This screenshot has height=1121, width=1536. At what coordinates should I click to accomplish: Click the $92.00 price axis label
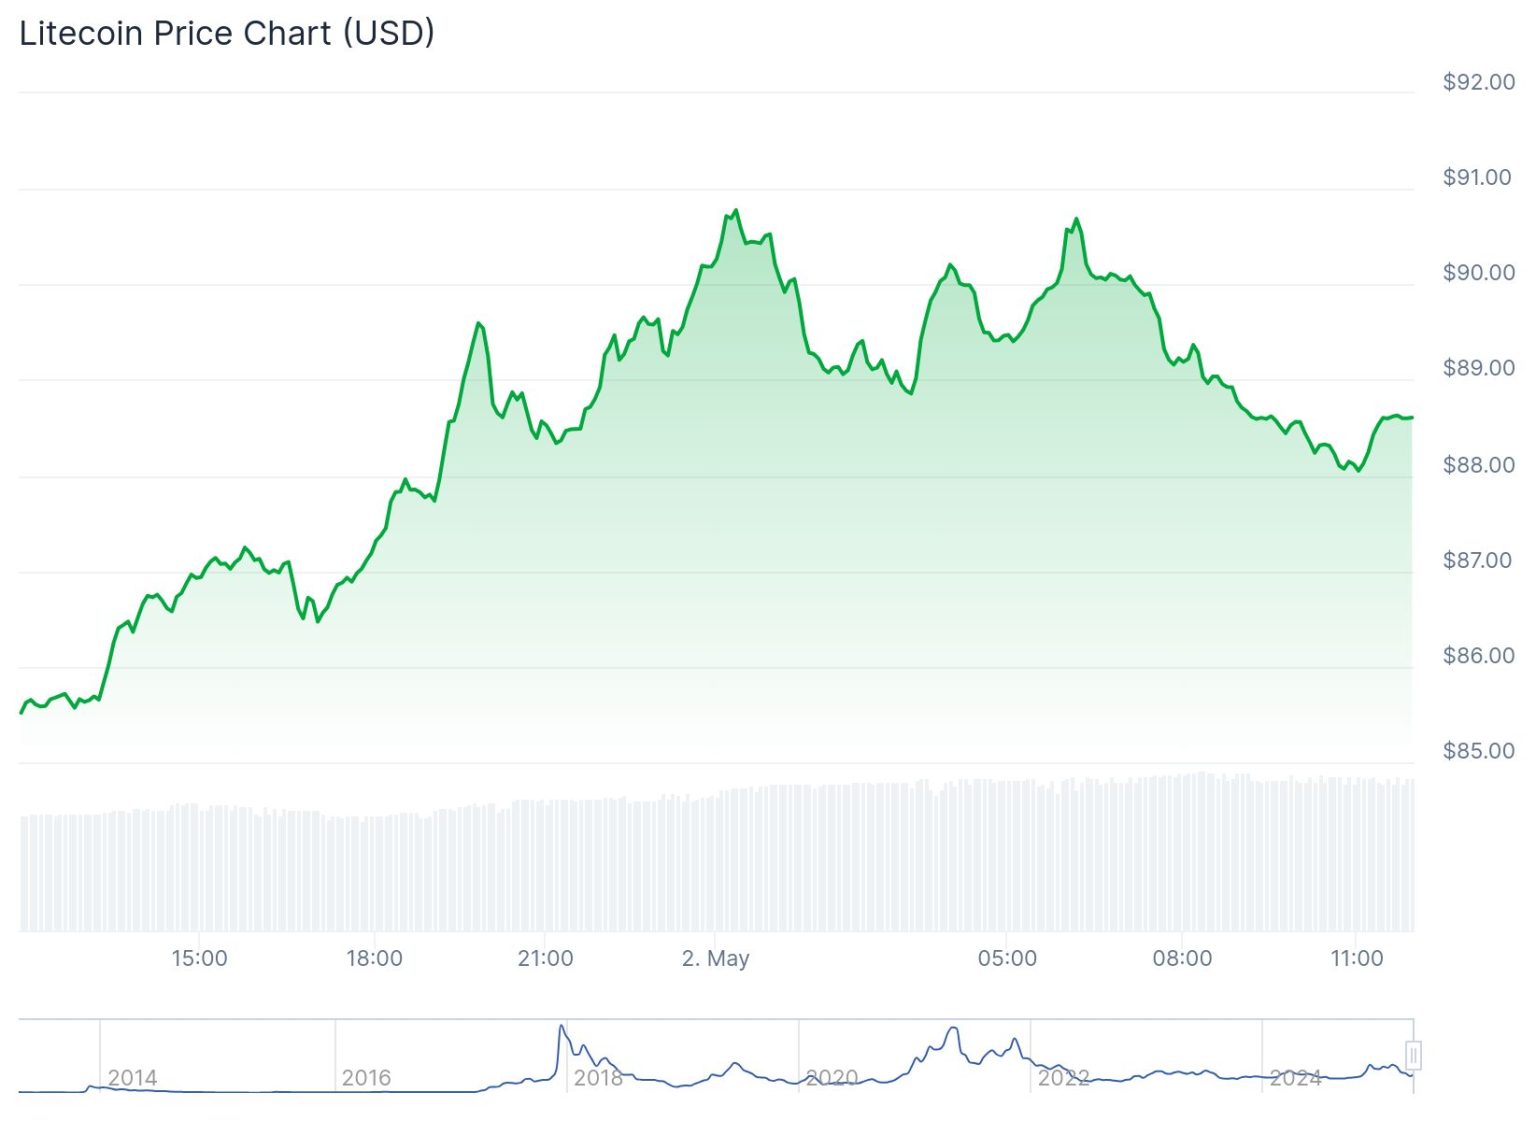[x=1478, y=82]
